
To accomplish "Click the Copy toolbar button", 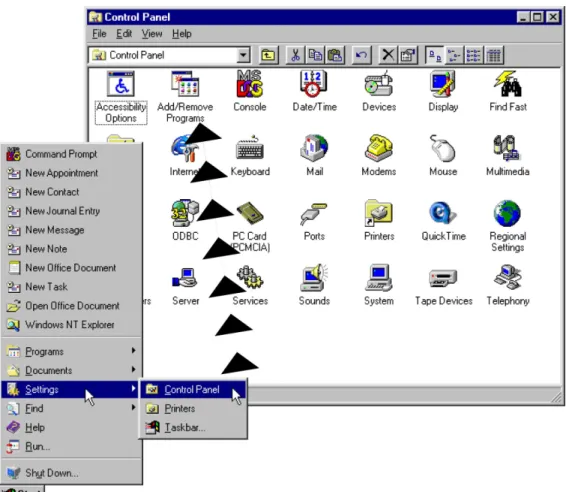I will (x=315, y=55).
